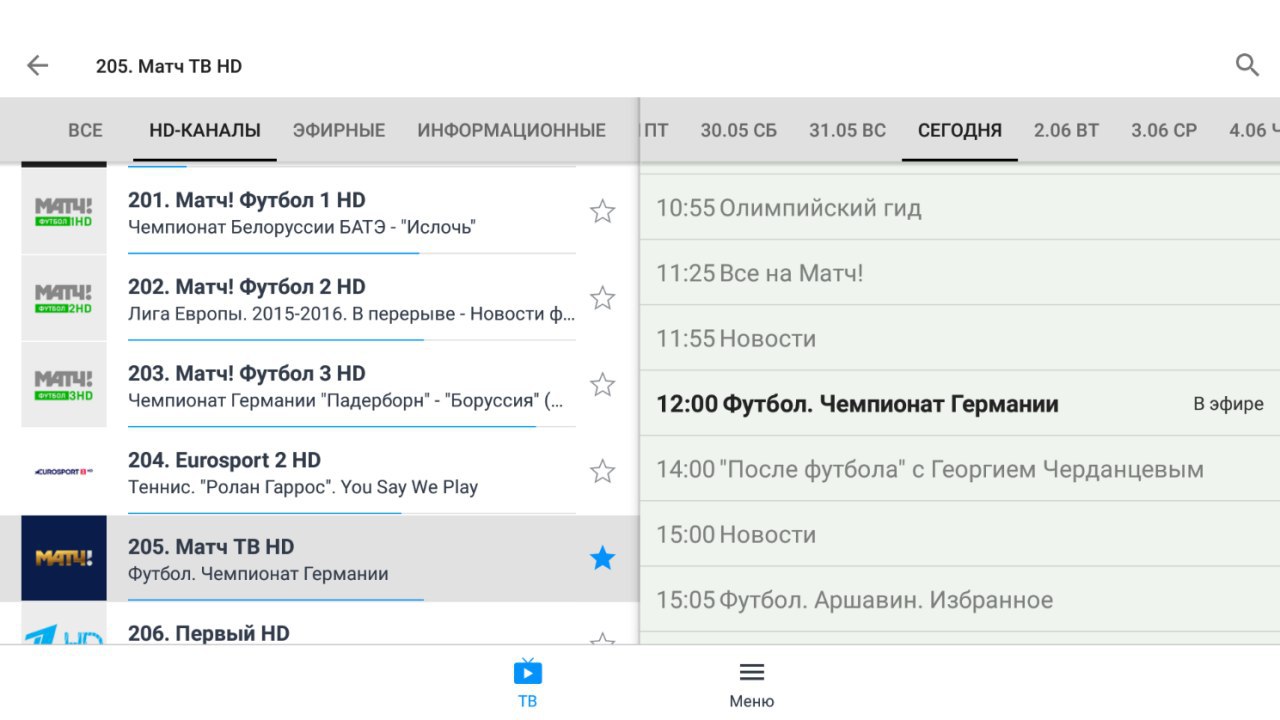Screen dimensions: 1280x720
Task: Unfavorite 205. Матч ТВ HD star
Action: tap(602, 558)
